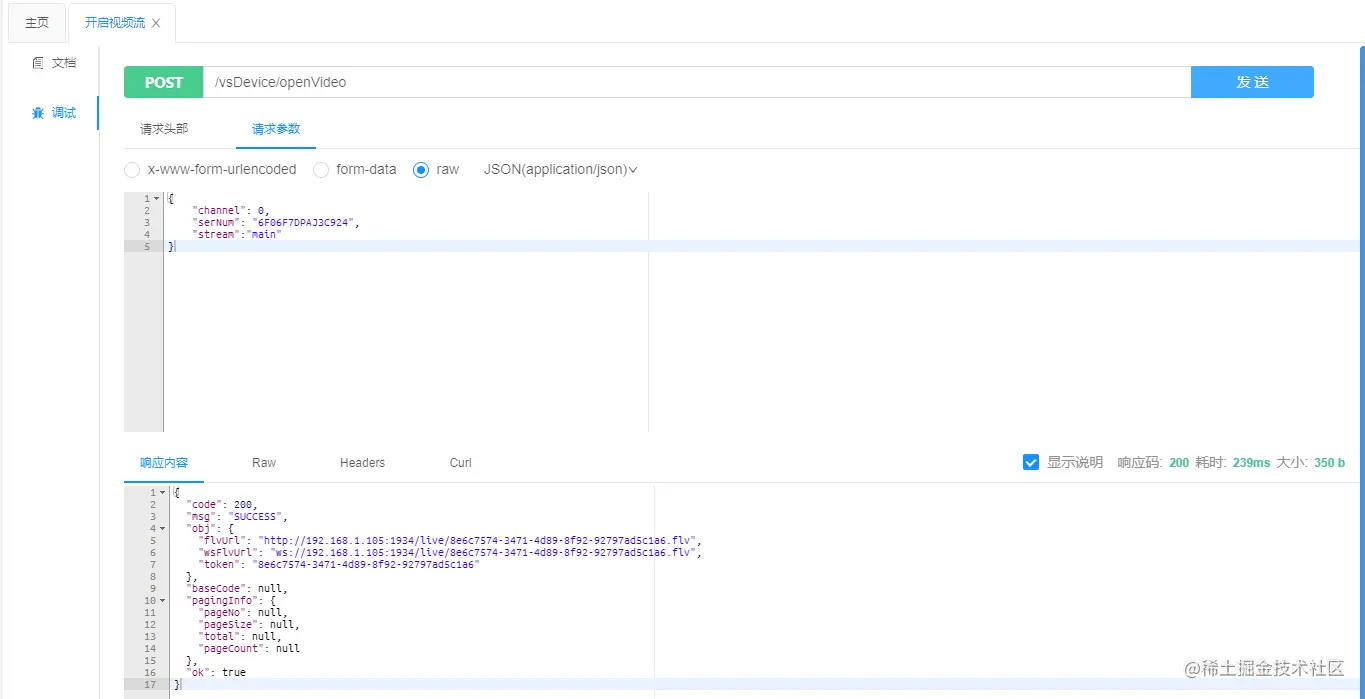Click the POST method button
This screenshot has width=1365, height=699.
(x=164, y=82)
